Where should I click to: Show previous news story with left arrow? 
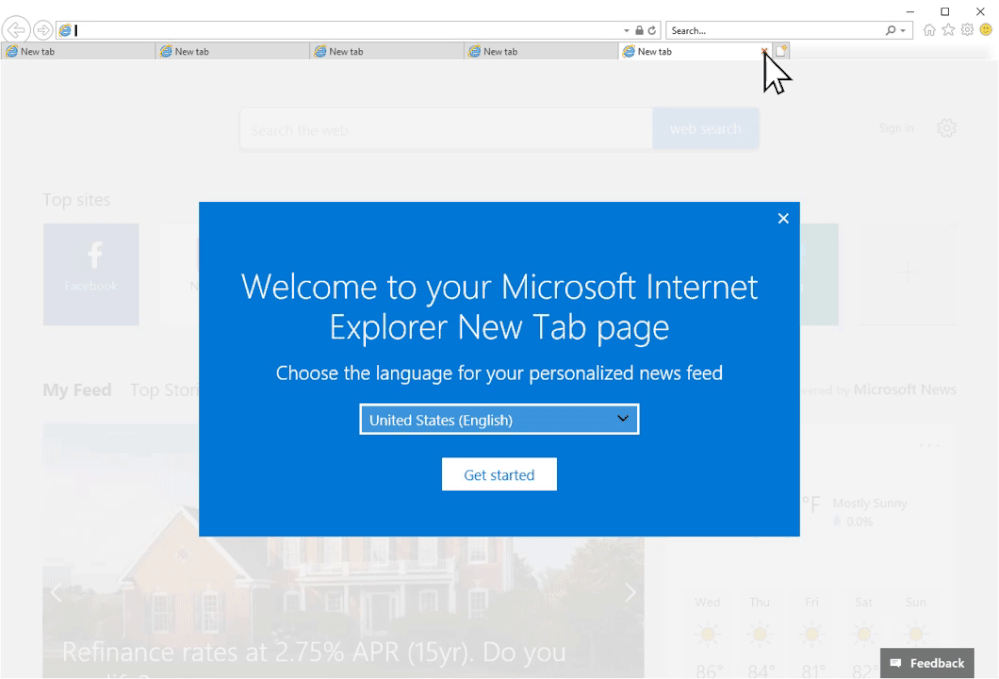click(56, 593)
